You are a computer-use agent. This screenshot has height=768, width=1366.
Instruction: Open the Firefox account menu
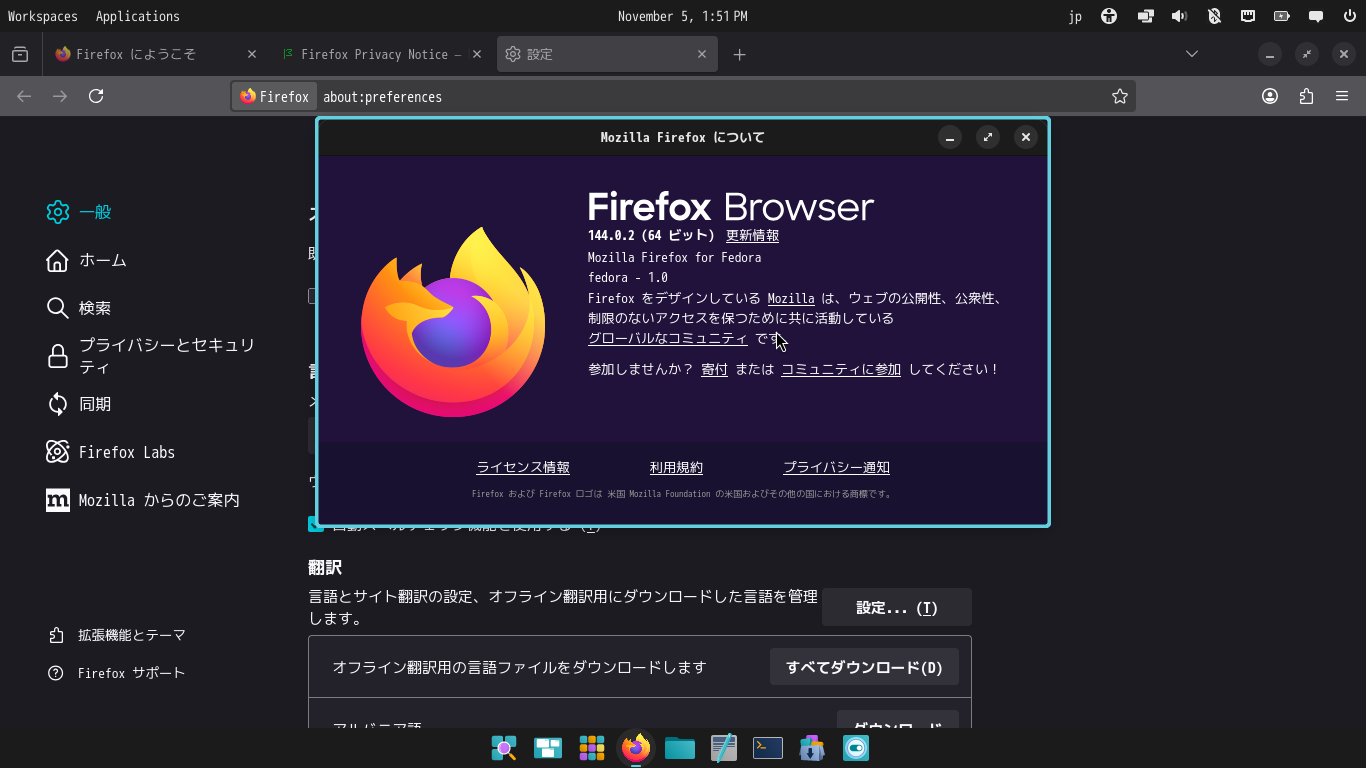tap(1270, 96)
